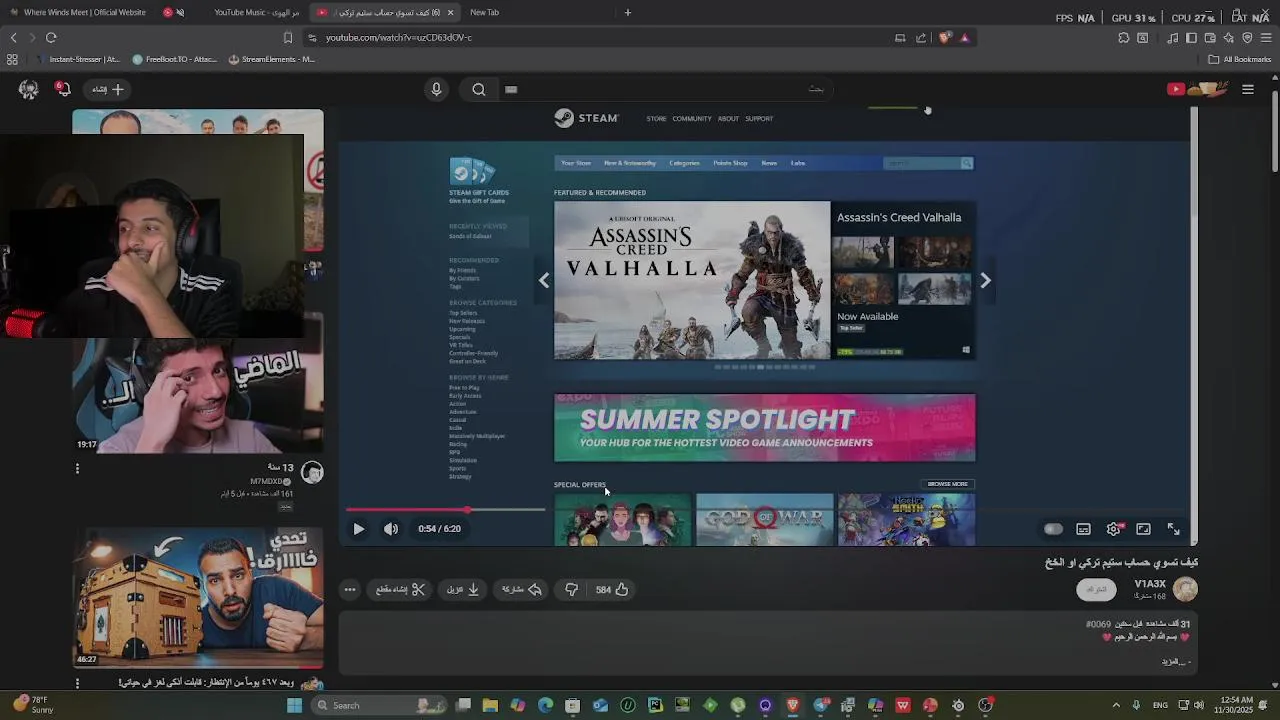Like the video with 584 likes
The width and height of the screenshot is (1280, 720).
pyautogui.click(x=612, y=590)
